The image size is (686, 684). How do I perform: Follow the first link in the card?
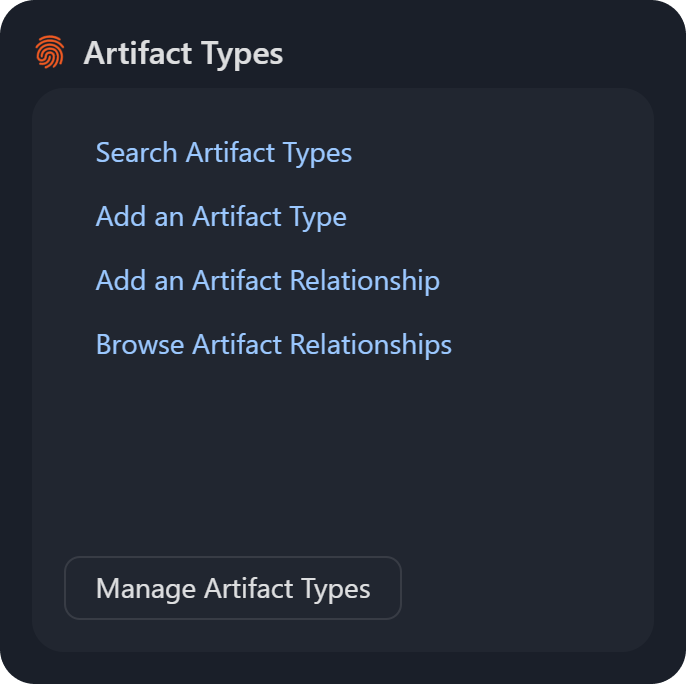[223, 153]
